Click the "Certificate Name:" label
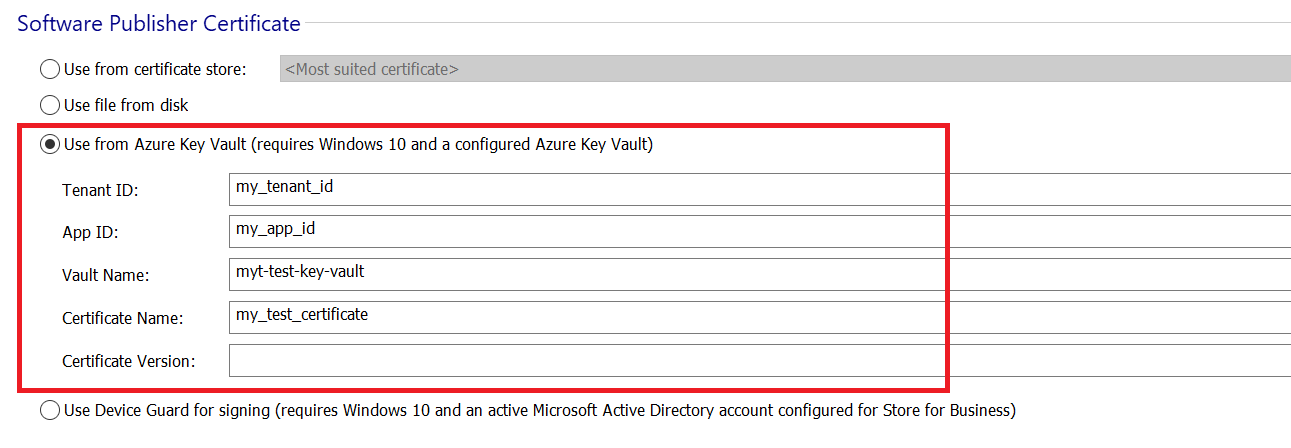This screenshot has width=1291, height=448. 122,318
